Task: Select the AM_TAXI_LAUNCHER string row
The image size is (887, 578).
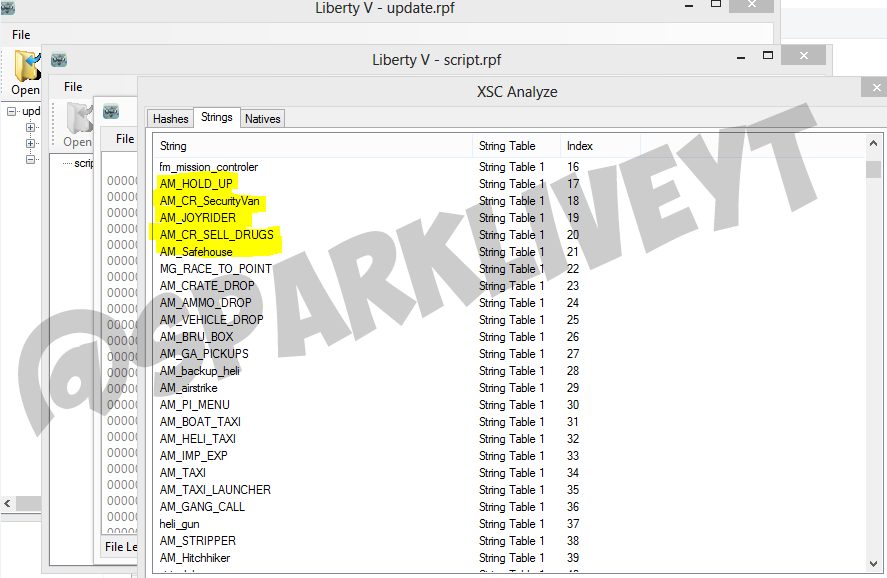Action: coord(509,489)
